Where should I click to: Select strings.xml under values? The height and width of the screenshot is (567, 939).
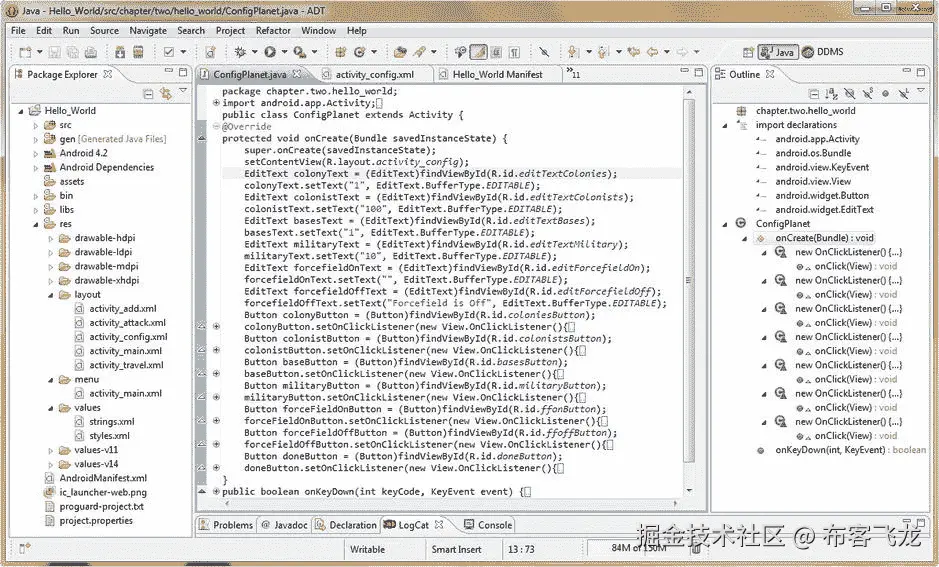(111, 422)
